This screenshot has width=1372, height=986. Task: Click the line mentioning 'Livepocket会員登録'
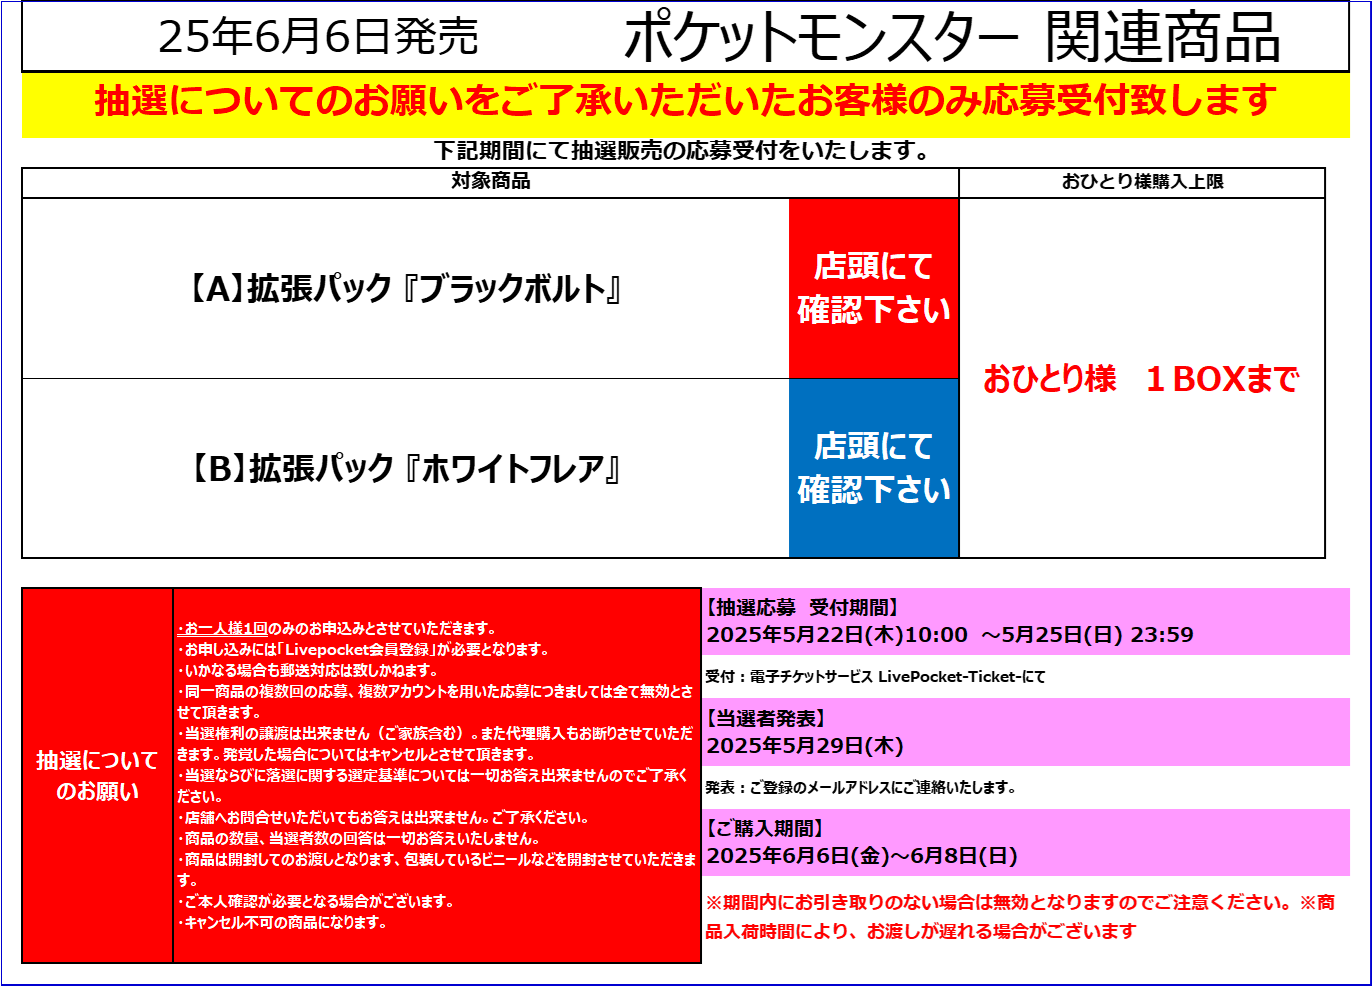[364, 649]
